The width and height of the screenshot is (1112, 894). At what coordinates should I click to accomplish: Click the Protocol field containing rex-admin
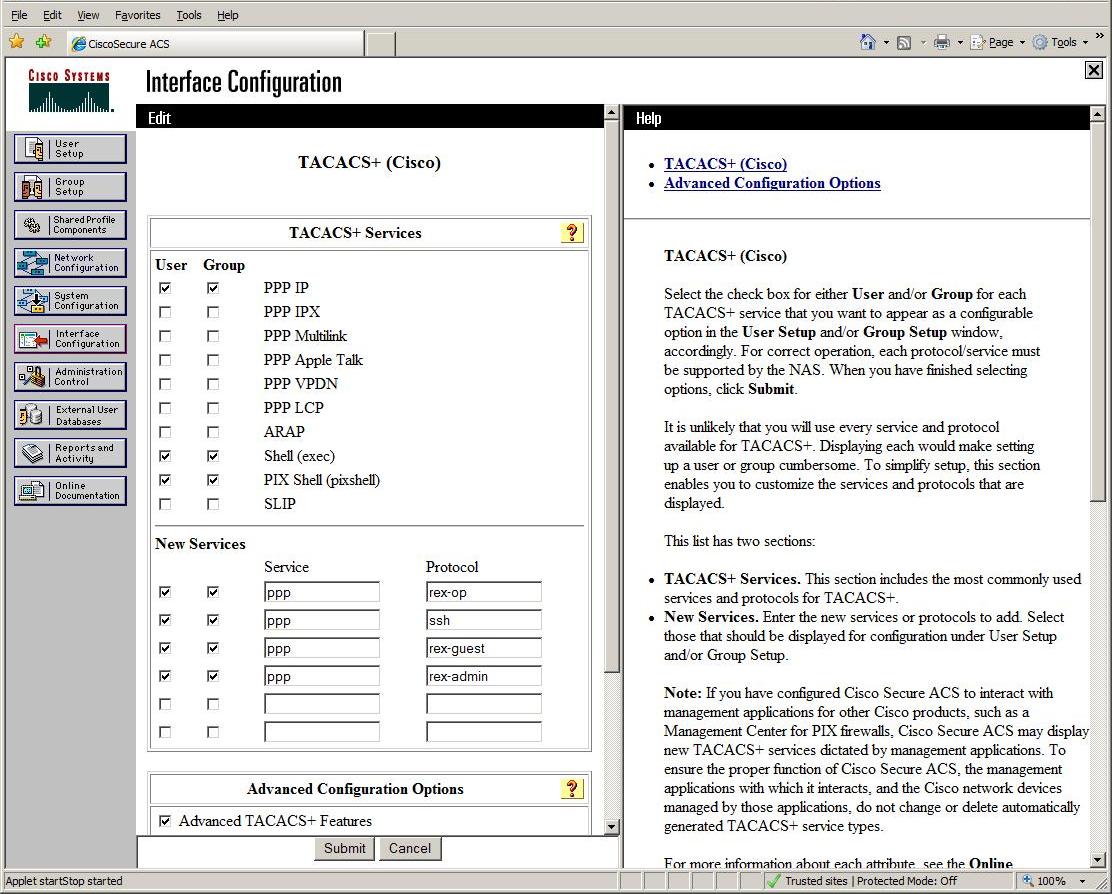coord(484,676)
